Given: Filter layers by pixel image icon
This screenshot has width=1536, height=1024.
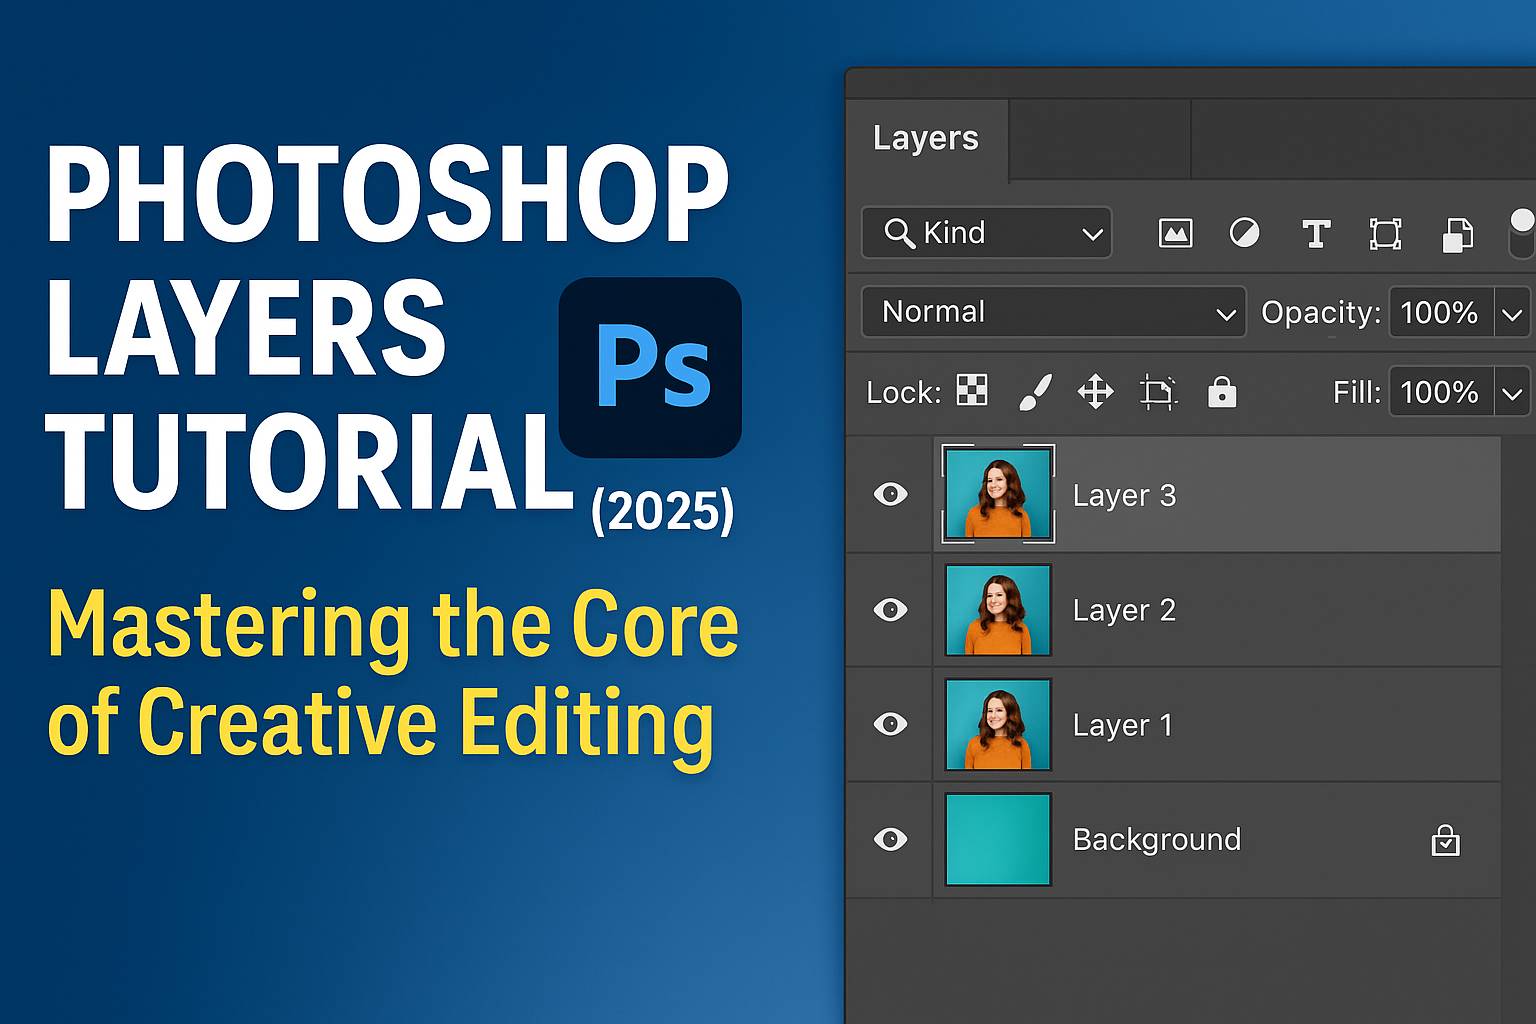Looking at the screenshot, I should coord(1175,234).
